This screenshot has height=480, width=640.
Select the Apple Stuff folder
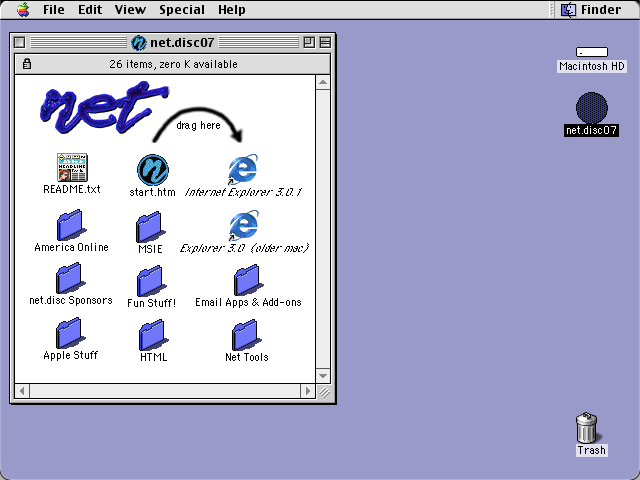69,333
